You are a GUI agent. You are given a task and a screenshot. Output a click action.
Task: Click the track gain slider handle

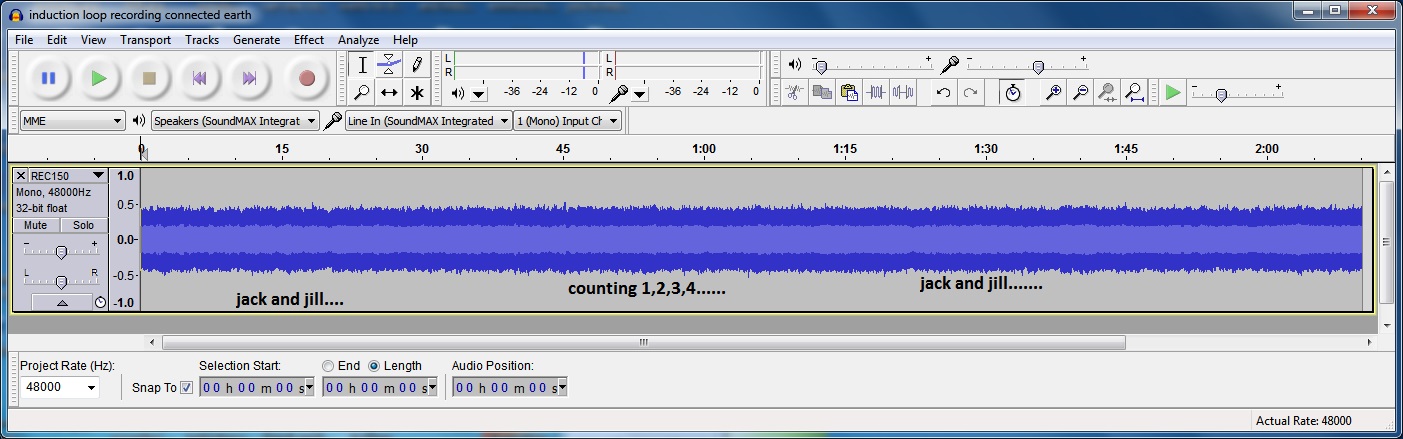[61, 252]
